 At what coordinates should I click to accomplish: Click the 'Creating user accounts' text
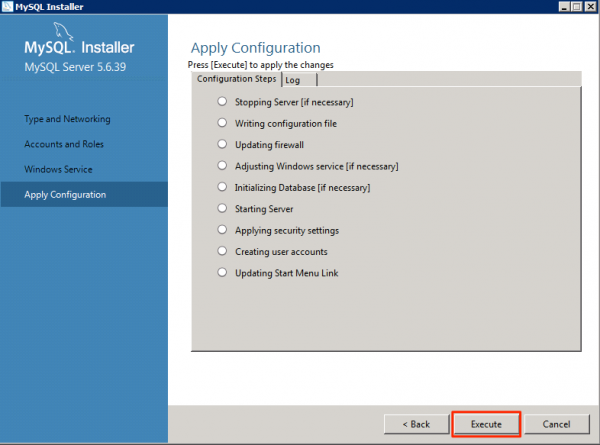click(281, 252)
